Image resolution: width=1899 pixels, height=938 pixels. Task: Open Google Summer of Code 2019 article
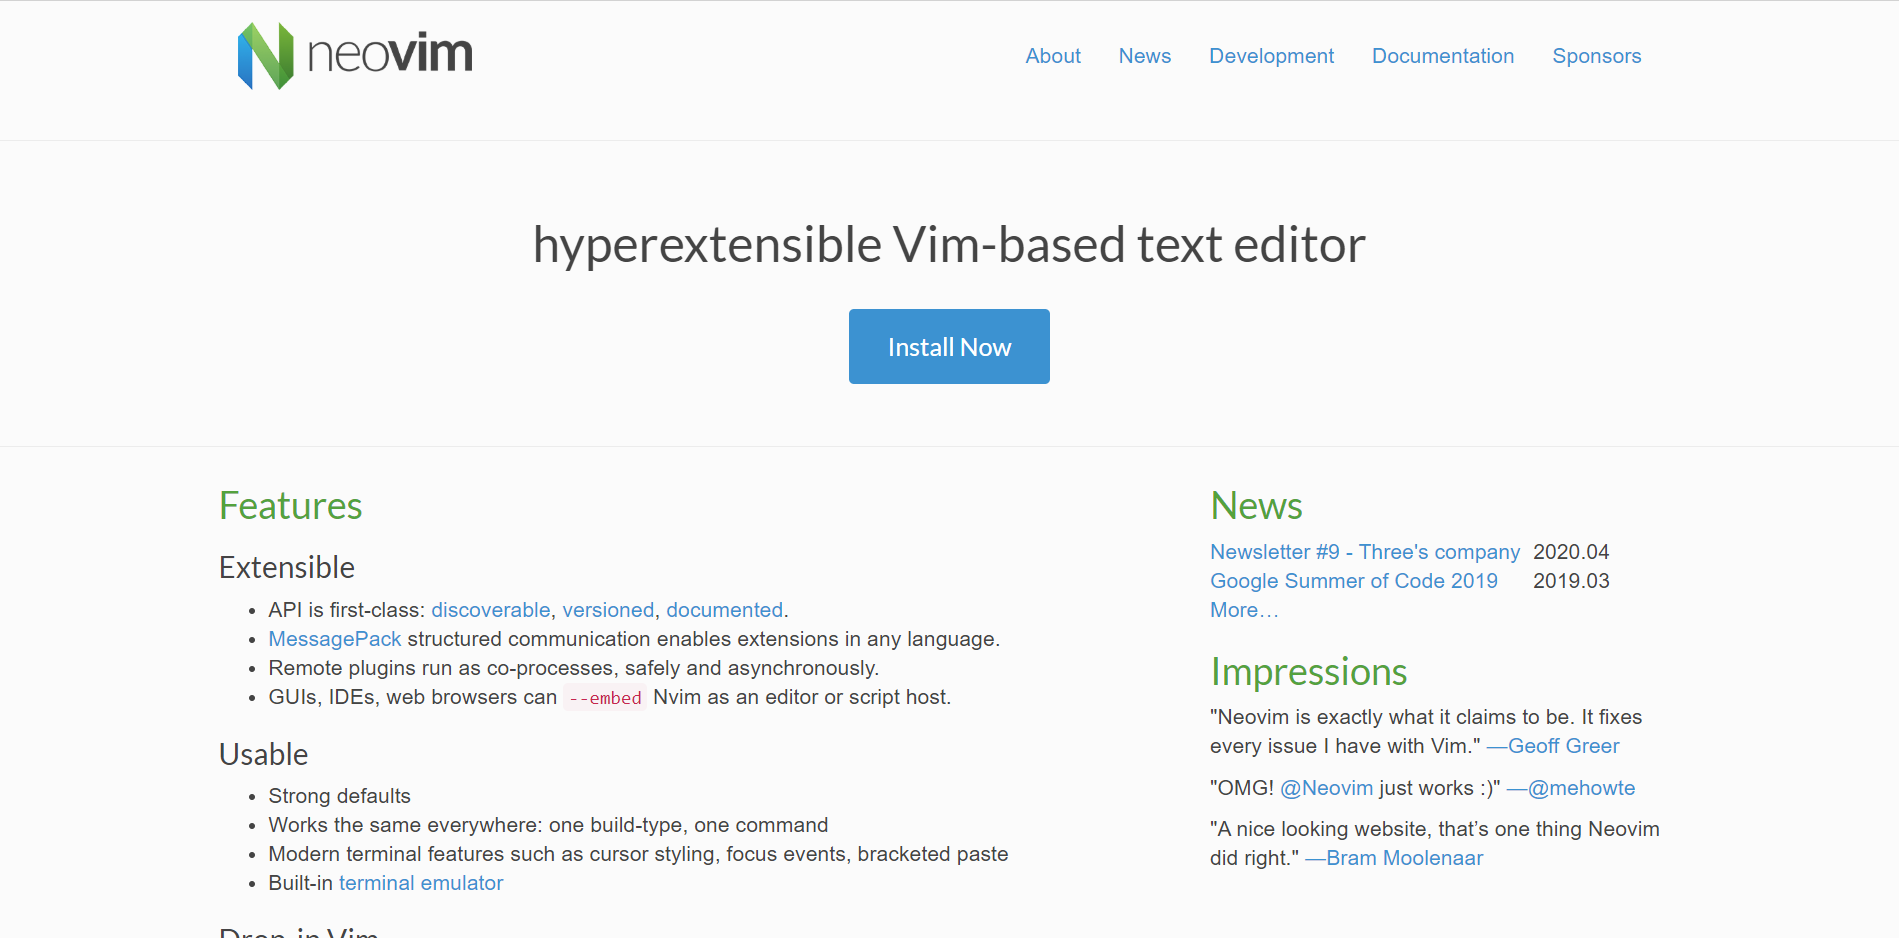click(1353, 581)
